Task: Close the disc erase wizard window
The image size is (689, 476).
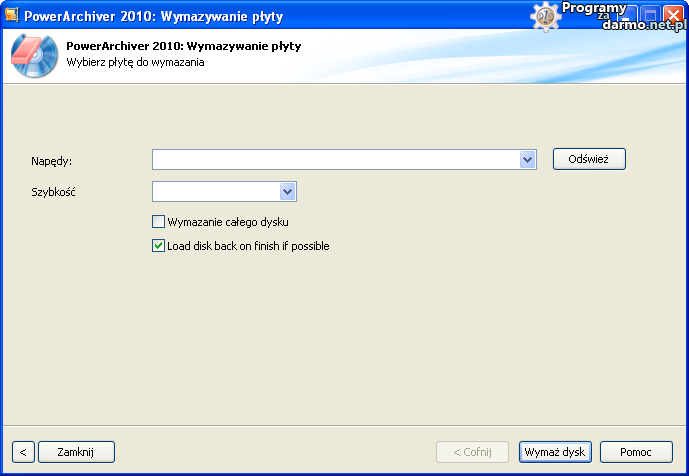Action: click(x=672, y=15)
